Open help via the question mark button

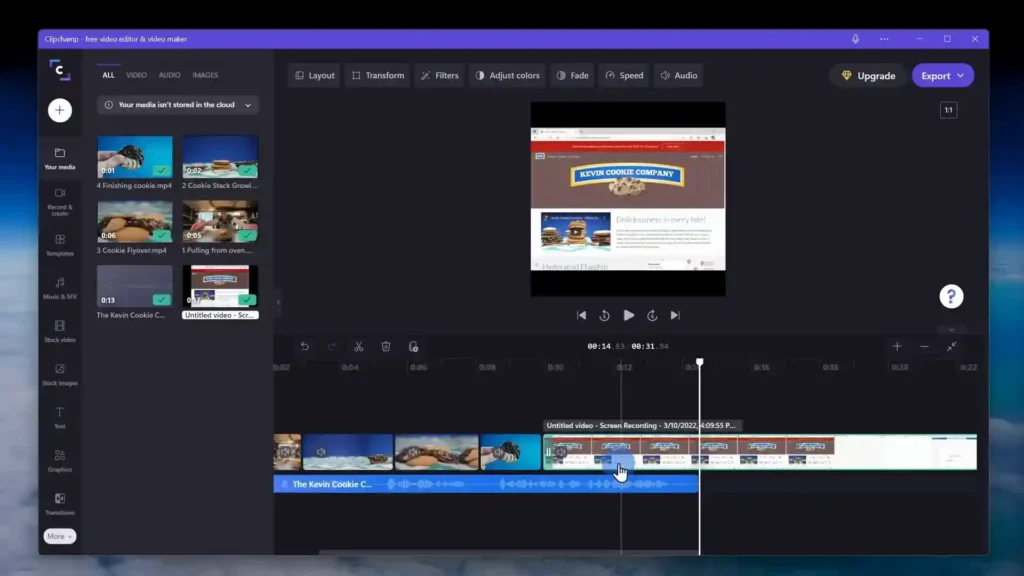coord(951,295)
